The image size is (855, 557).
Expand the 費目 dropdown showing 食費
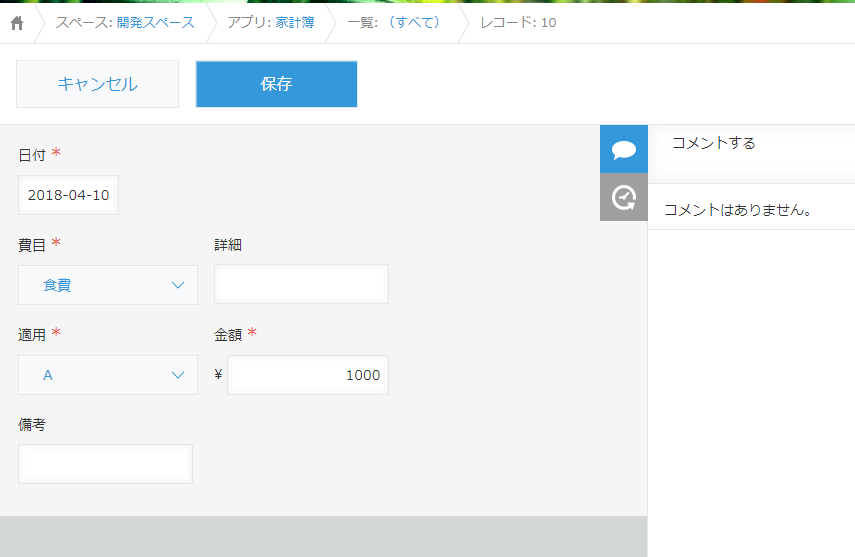[x=108, y=285]
